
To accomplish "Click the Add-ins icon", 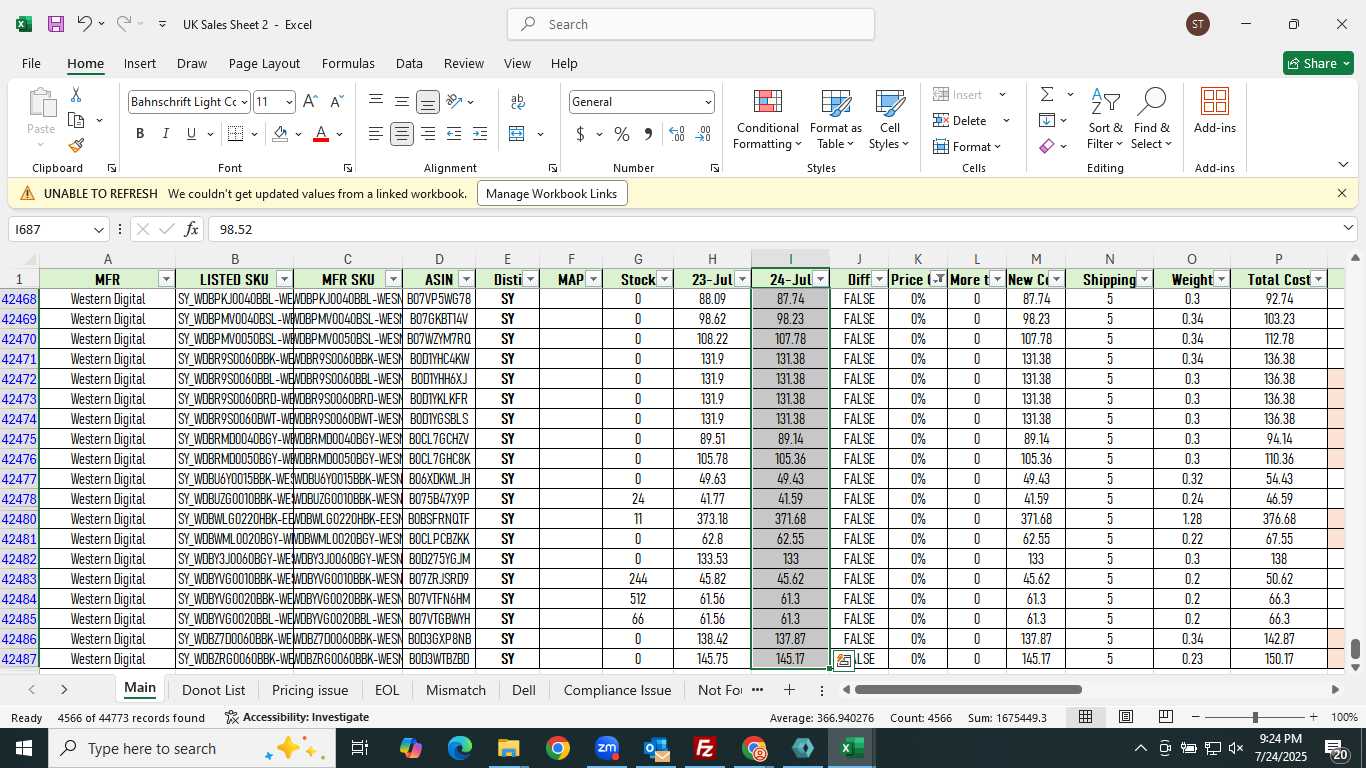I will 1214,111.
